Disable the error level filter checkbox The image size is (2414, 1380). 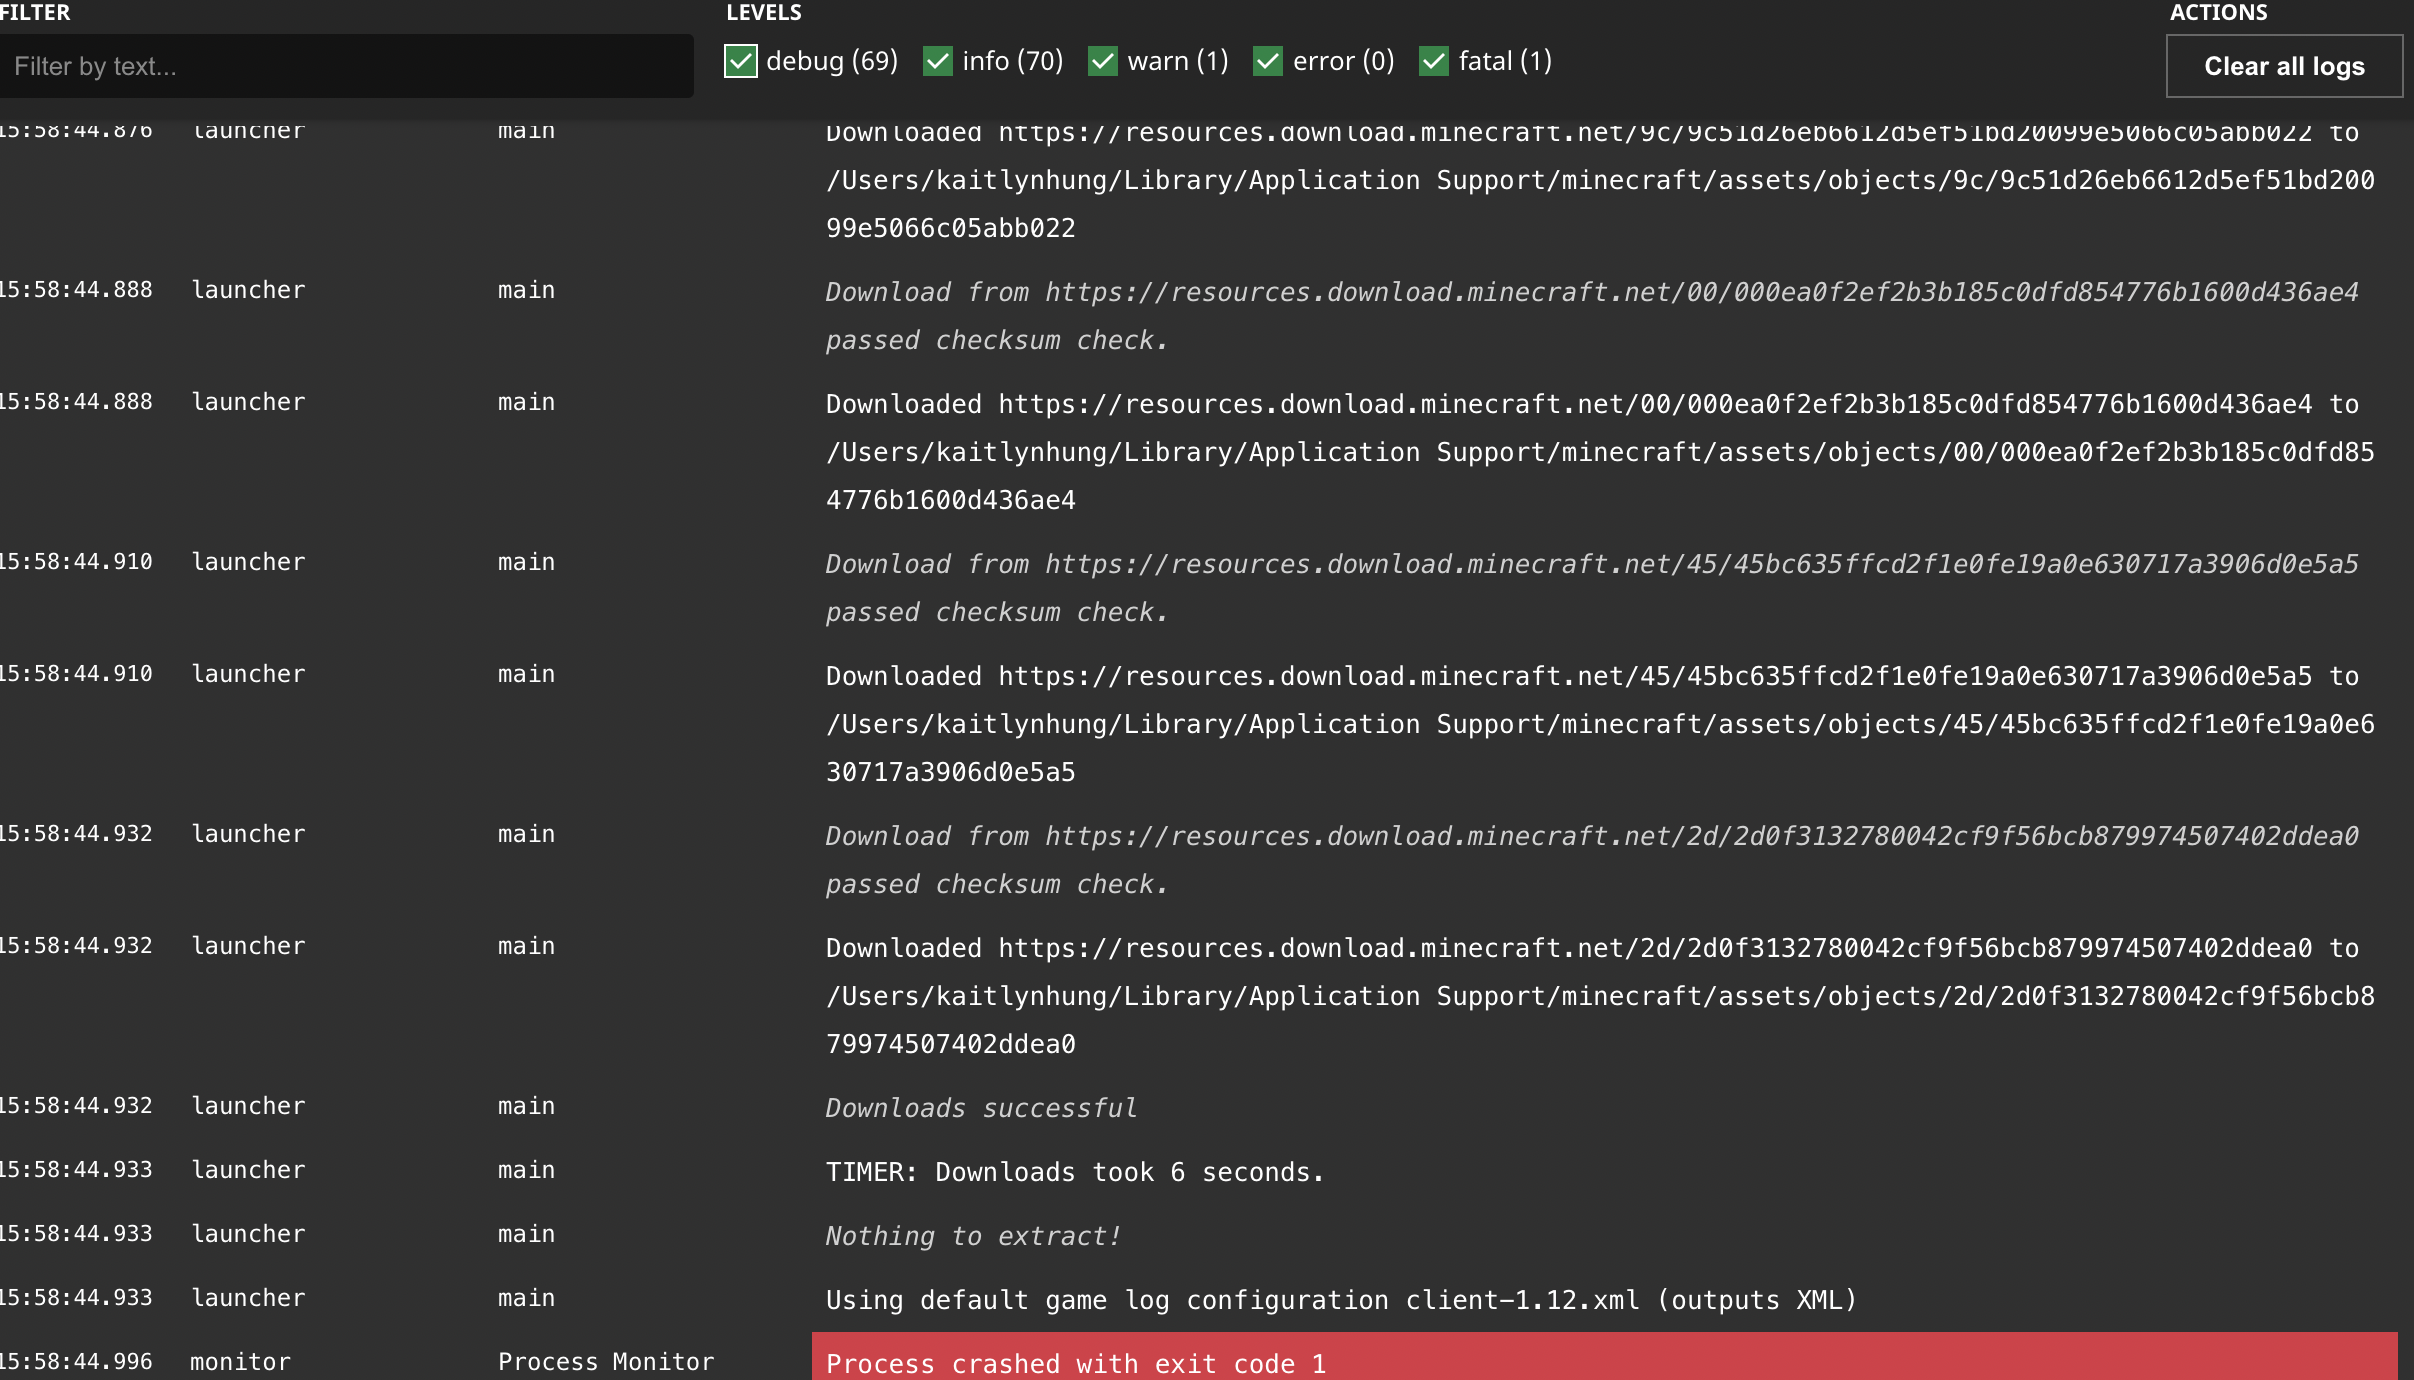pos(1267,61)
